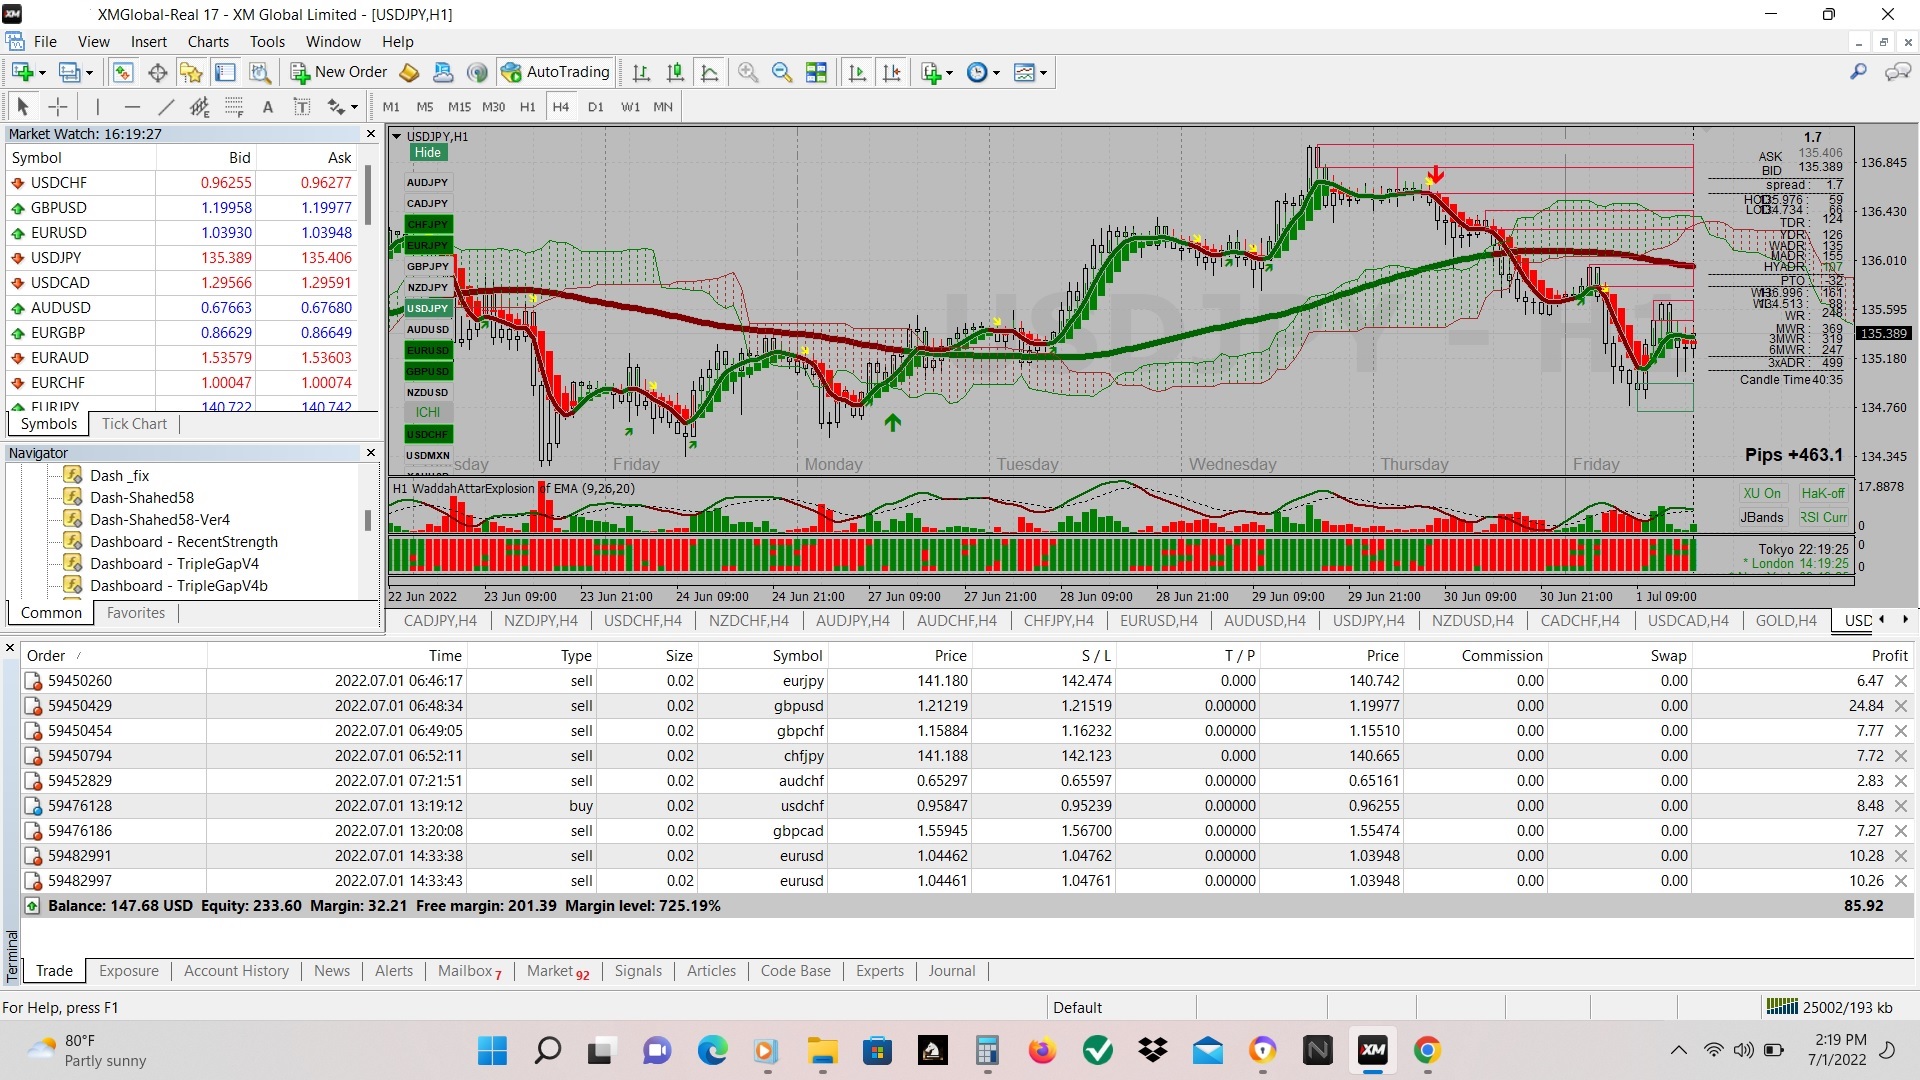Click the Zoom Out magnifier icon
The width and height of the screenshot is (1920, 1080).
[781, 72]
